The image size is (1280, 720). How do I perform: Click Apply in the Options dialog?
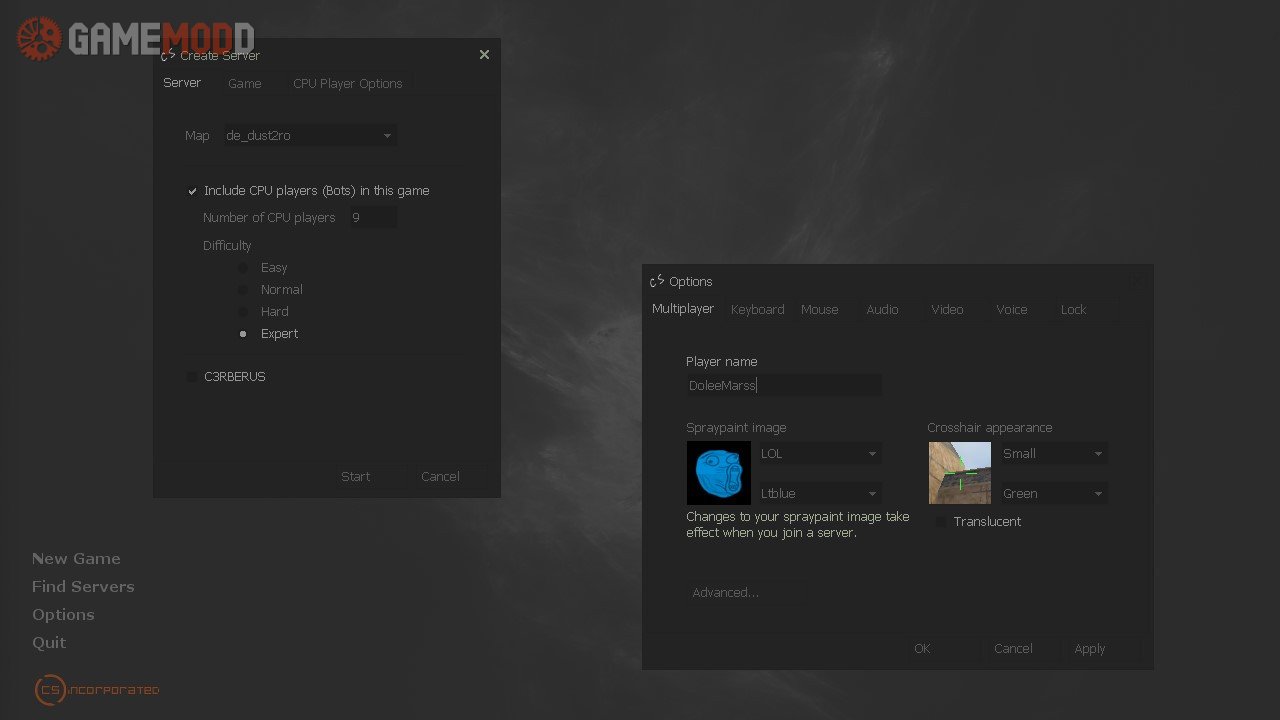point(1089,649)
